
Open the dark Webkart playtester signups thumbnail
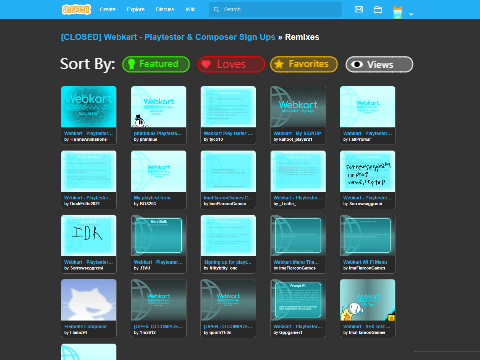pyautogui.click(x=298, y=106)
